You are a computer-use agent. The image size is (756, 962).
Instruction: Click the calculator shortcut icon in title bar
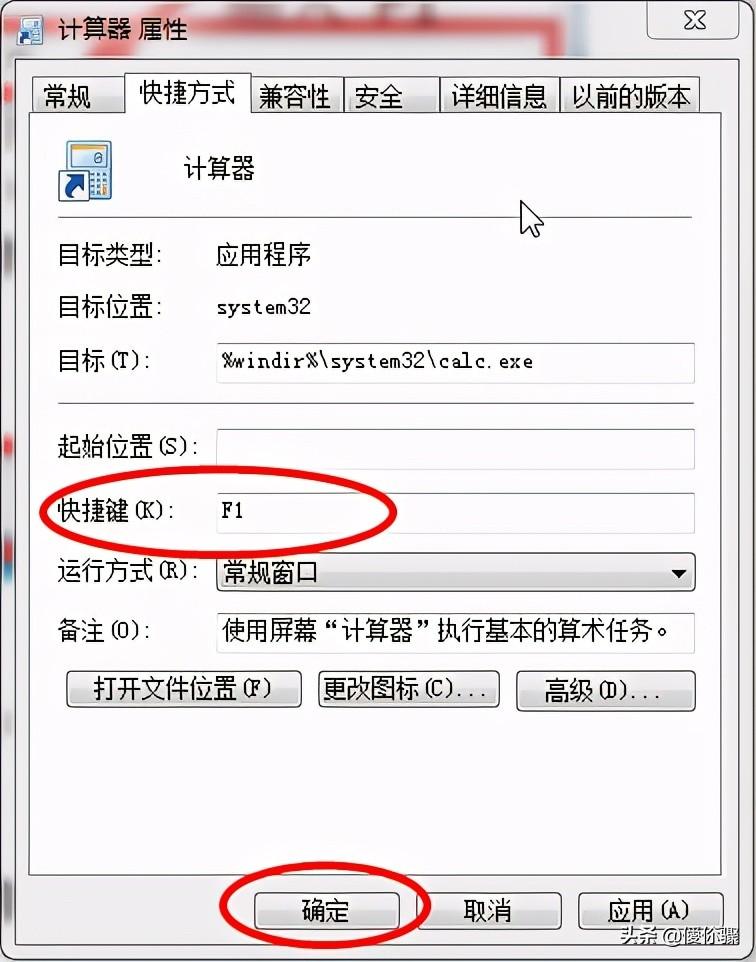tap(29, 29)
